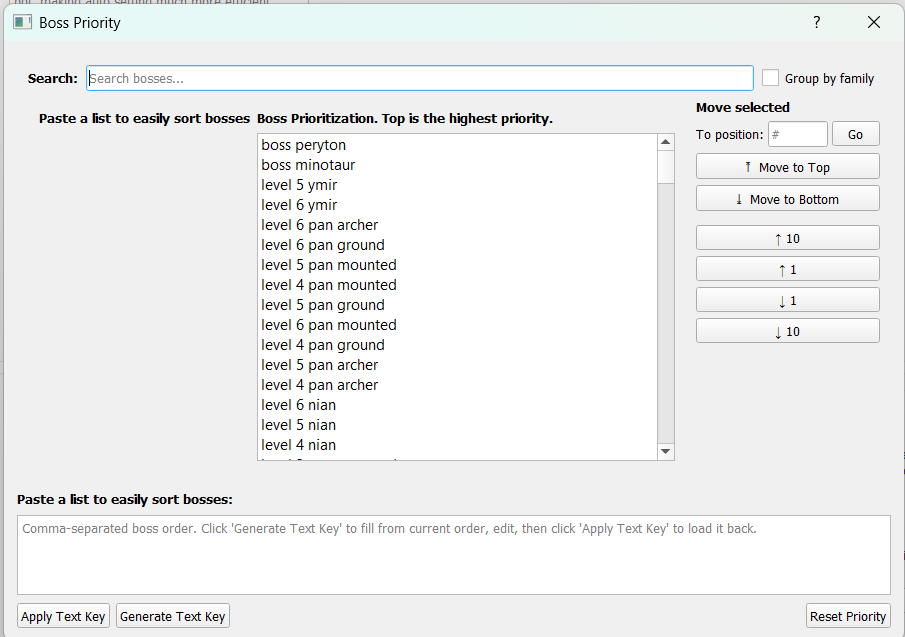
Task: Close the Boss Priority dialog
Action: coord(874,23)
